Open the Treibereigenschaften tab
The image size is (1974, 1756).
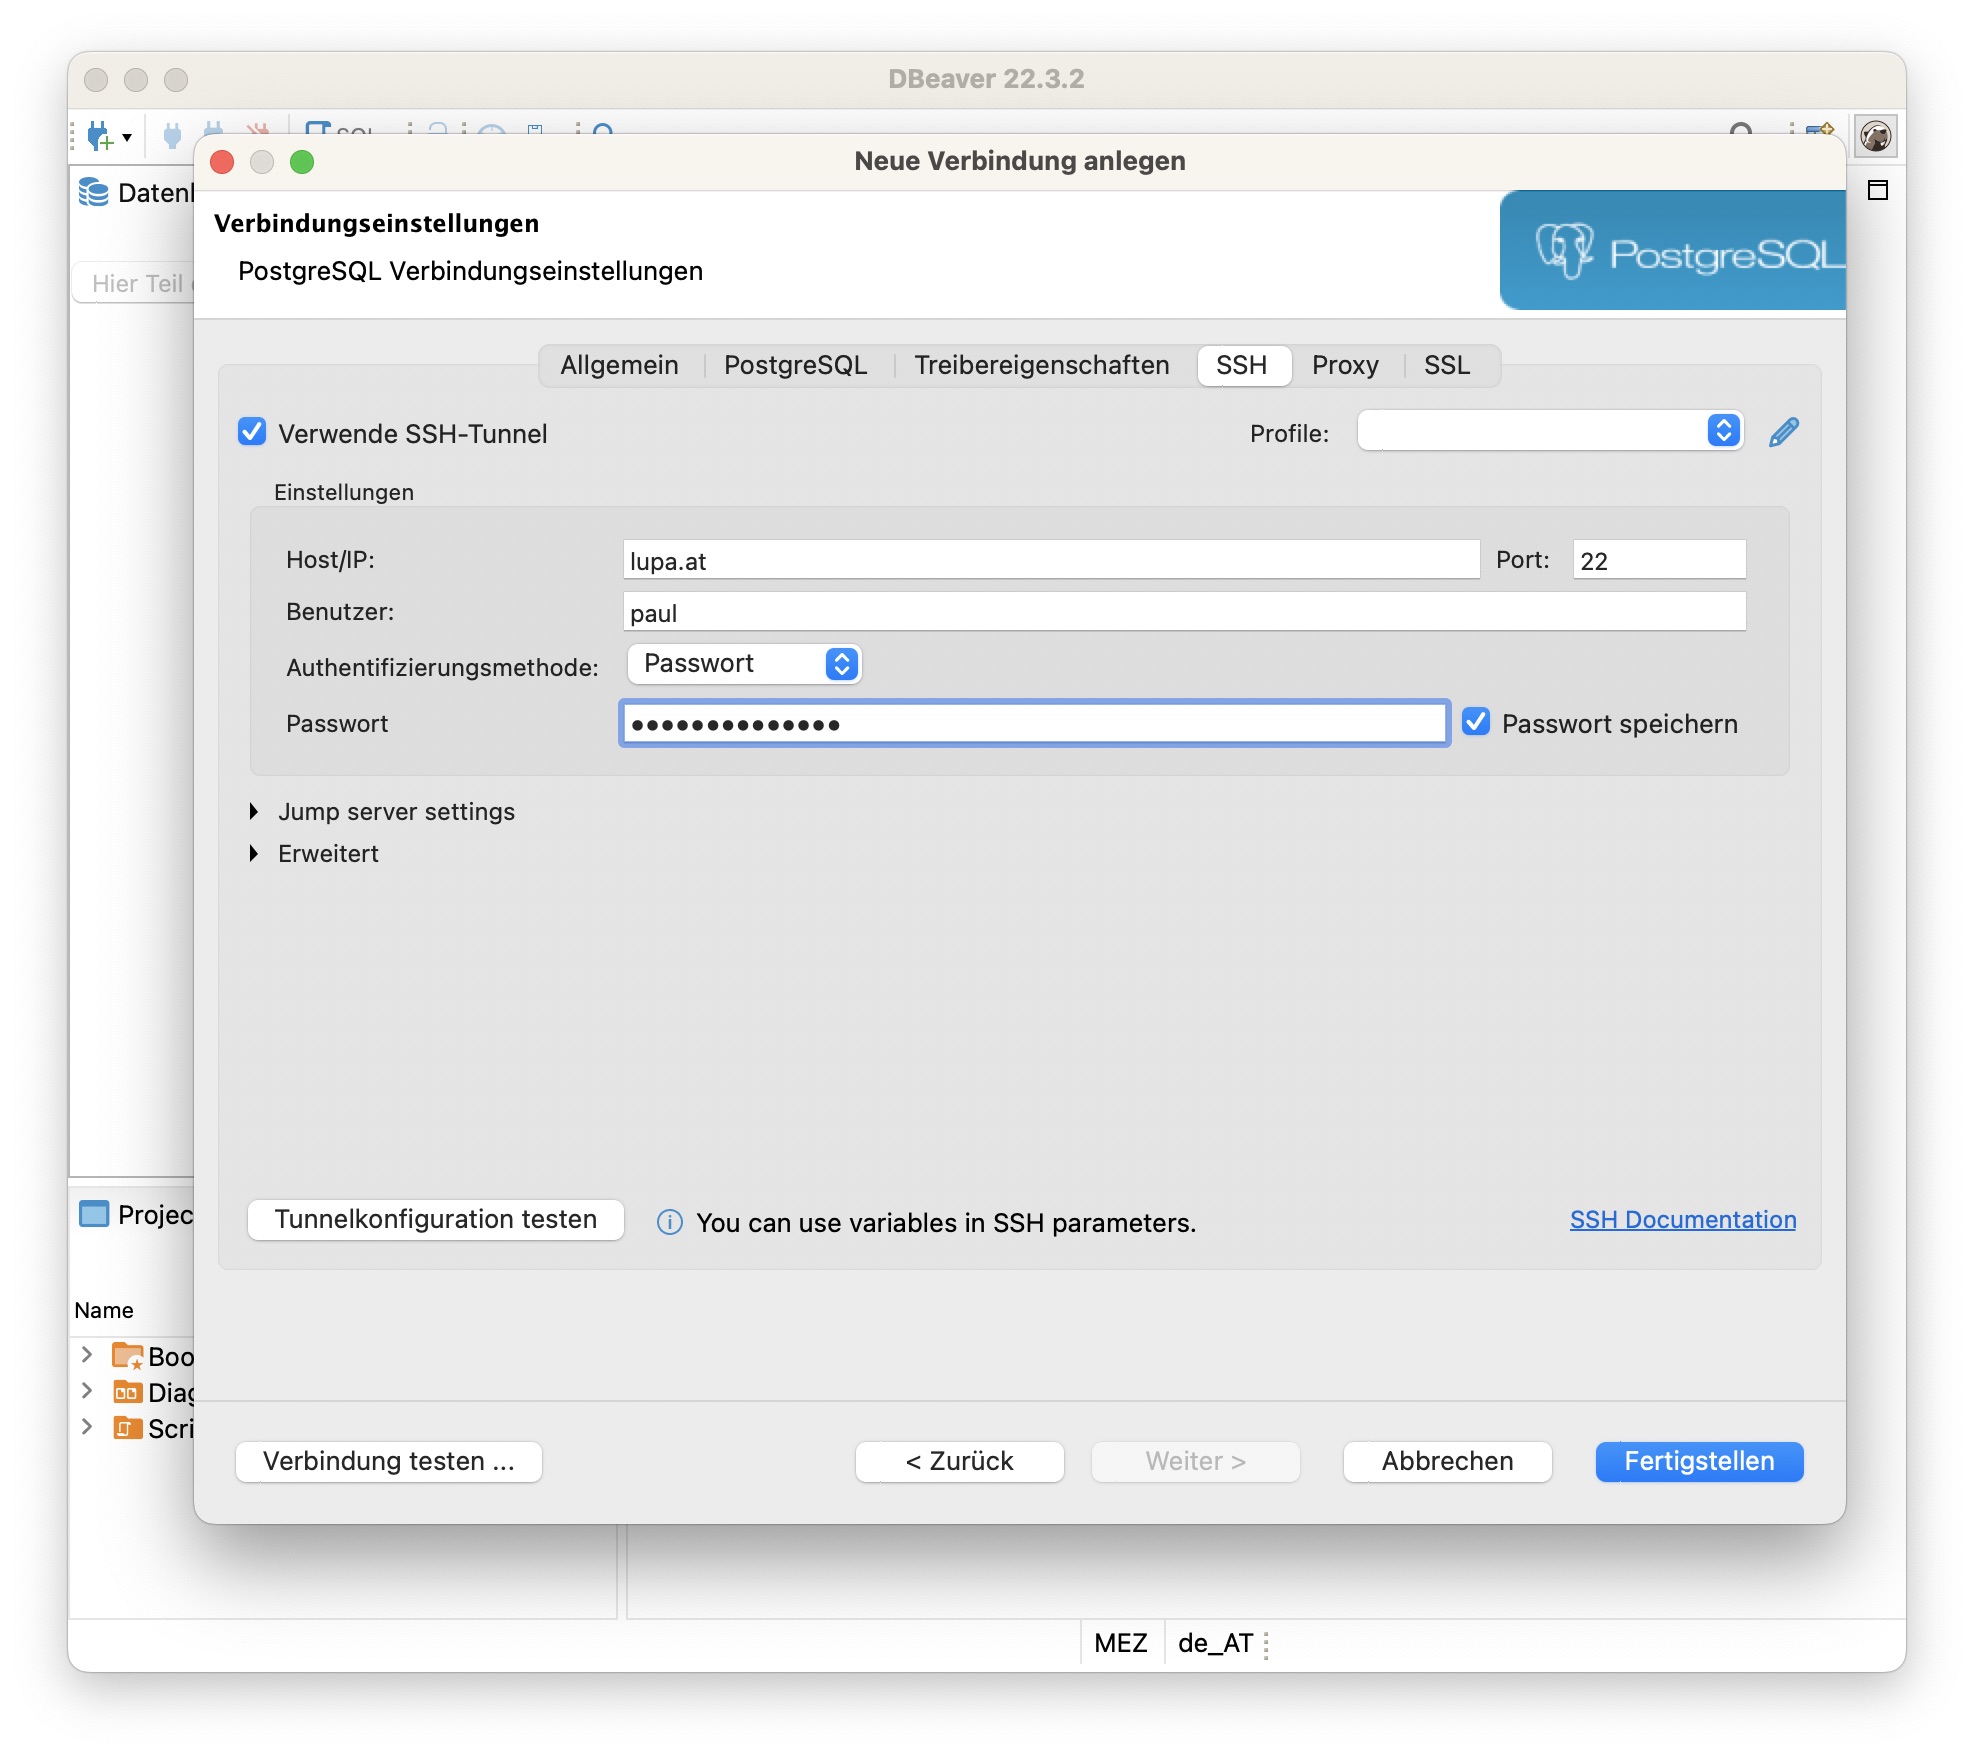point(1041,365)
